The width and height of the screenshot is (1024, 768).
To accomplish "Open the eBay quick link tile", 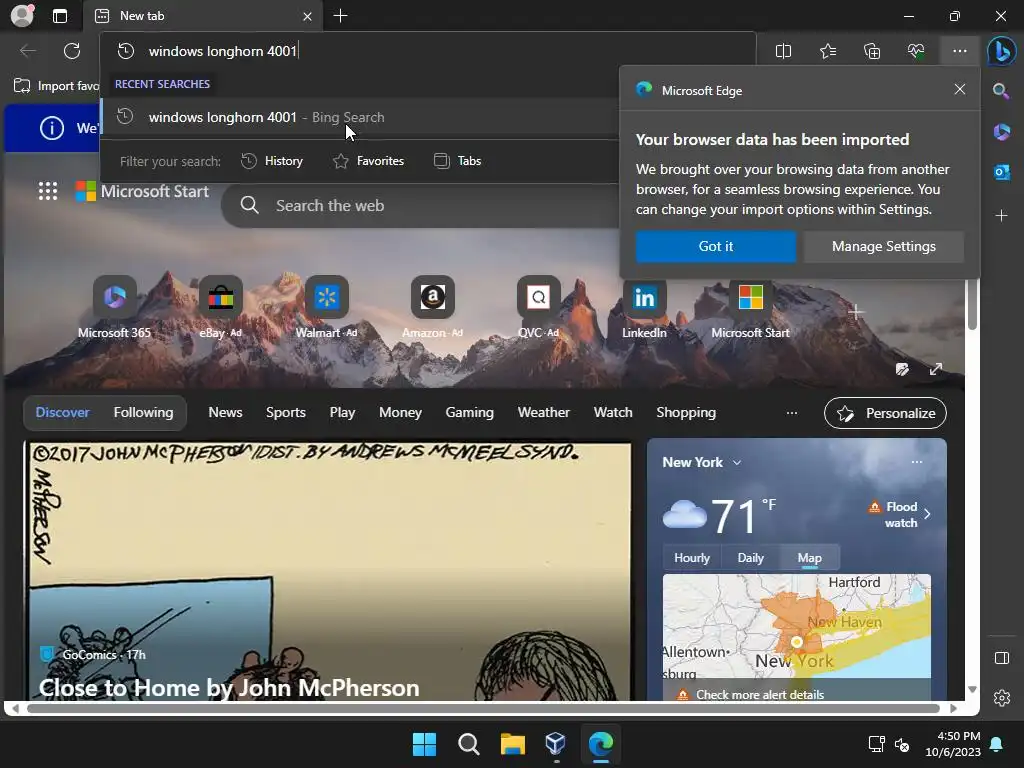I will pos(221,307).
